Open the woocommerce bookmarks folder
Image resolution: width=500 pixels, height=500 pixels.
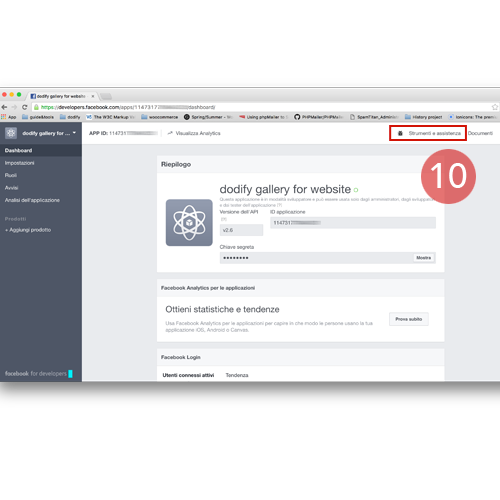[x=159, y=117]
